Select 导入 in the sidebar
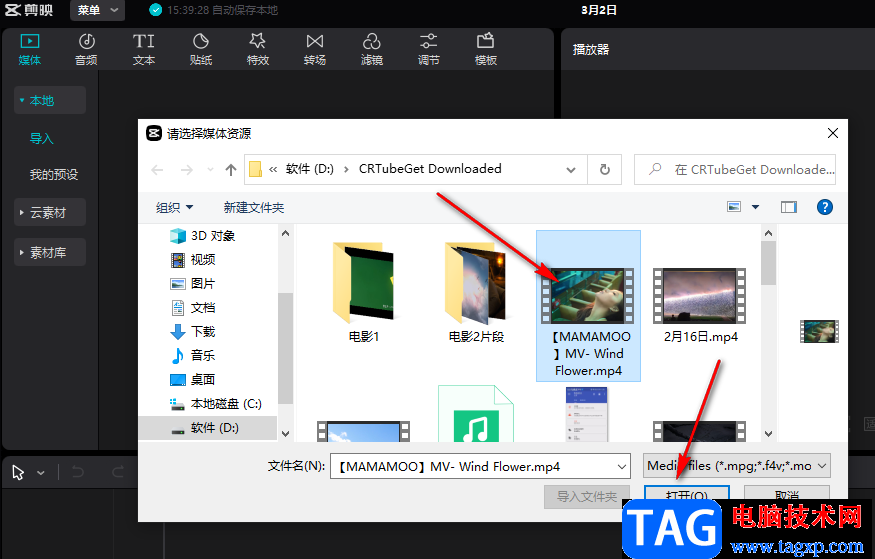875x559 pixels. point(42,138)
